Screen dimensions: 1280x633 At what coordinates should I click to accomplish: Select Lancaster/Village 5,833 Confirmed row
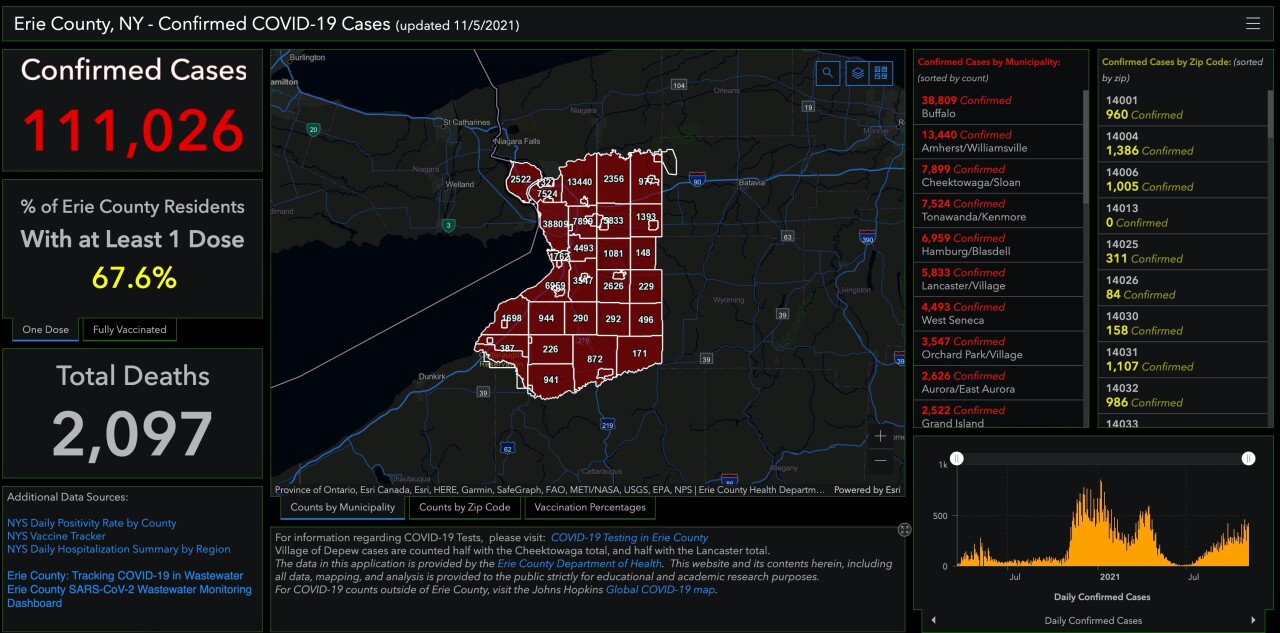coord(1000,279)
